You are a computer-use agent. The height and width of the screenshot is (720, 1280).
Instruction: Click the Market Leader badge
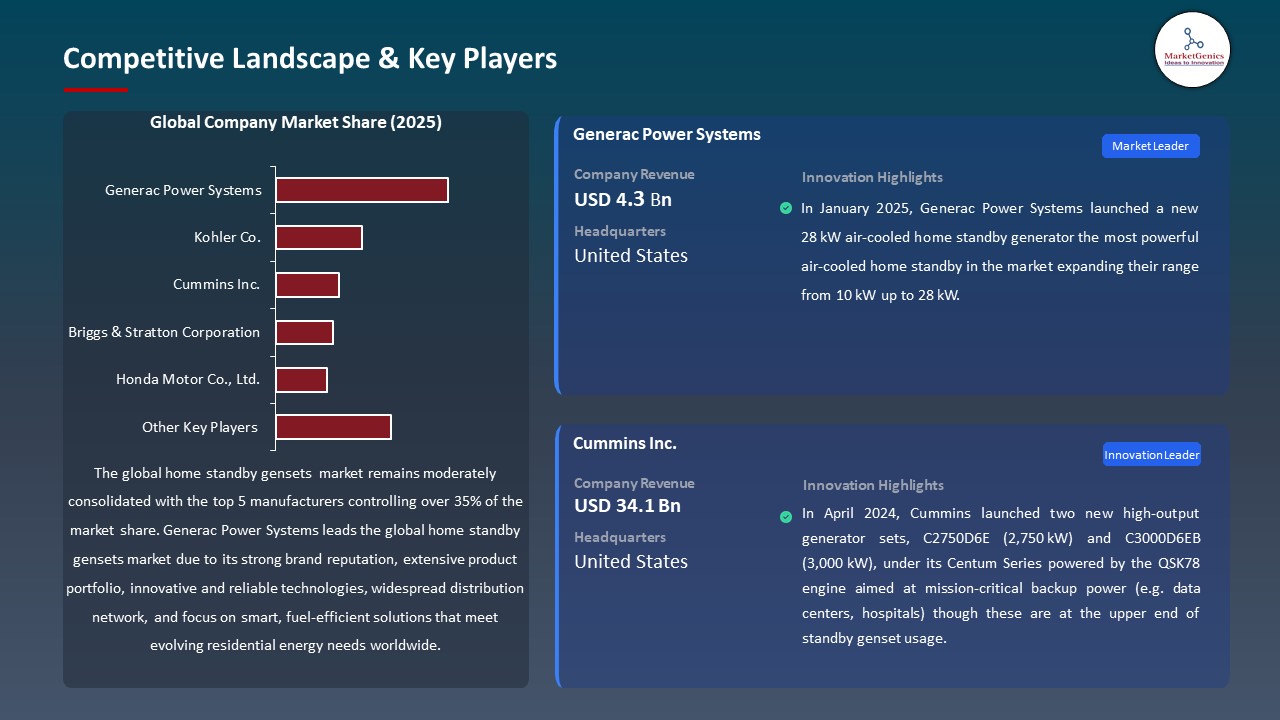click(x=1150, y=145)
